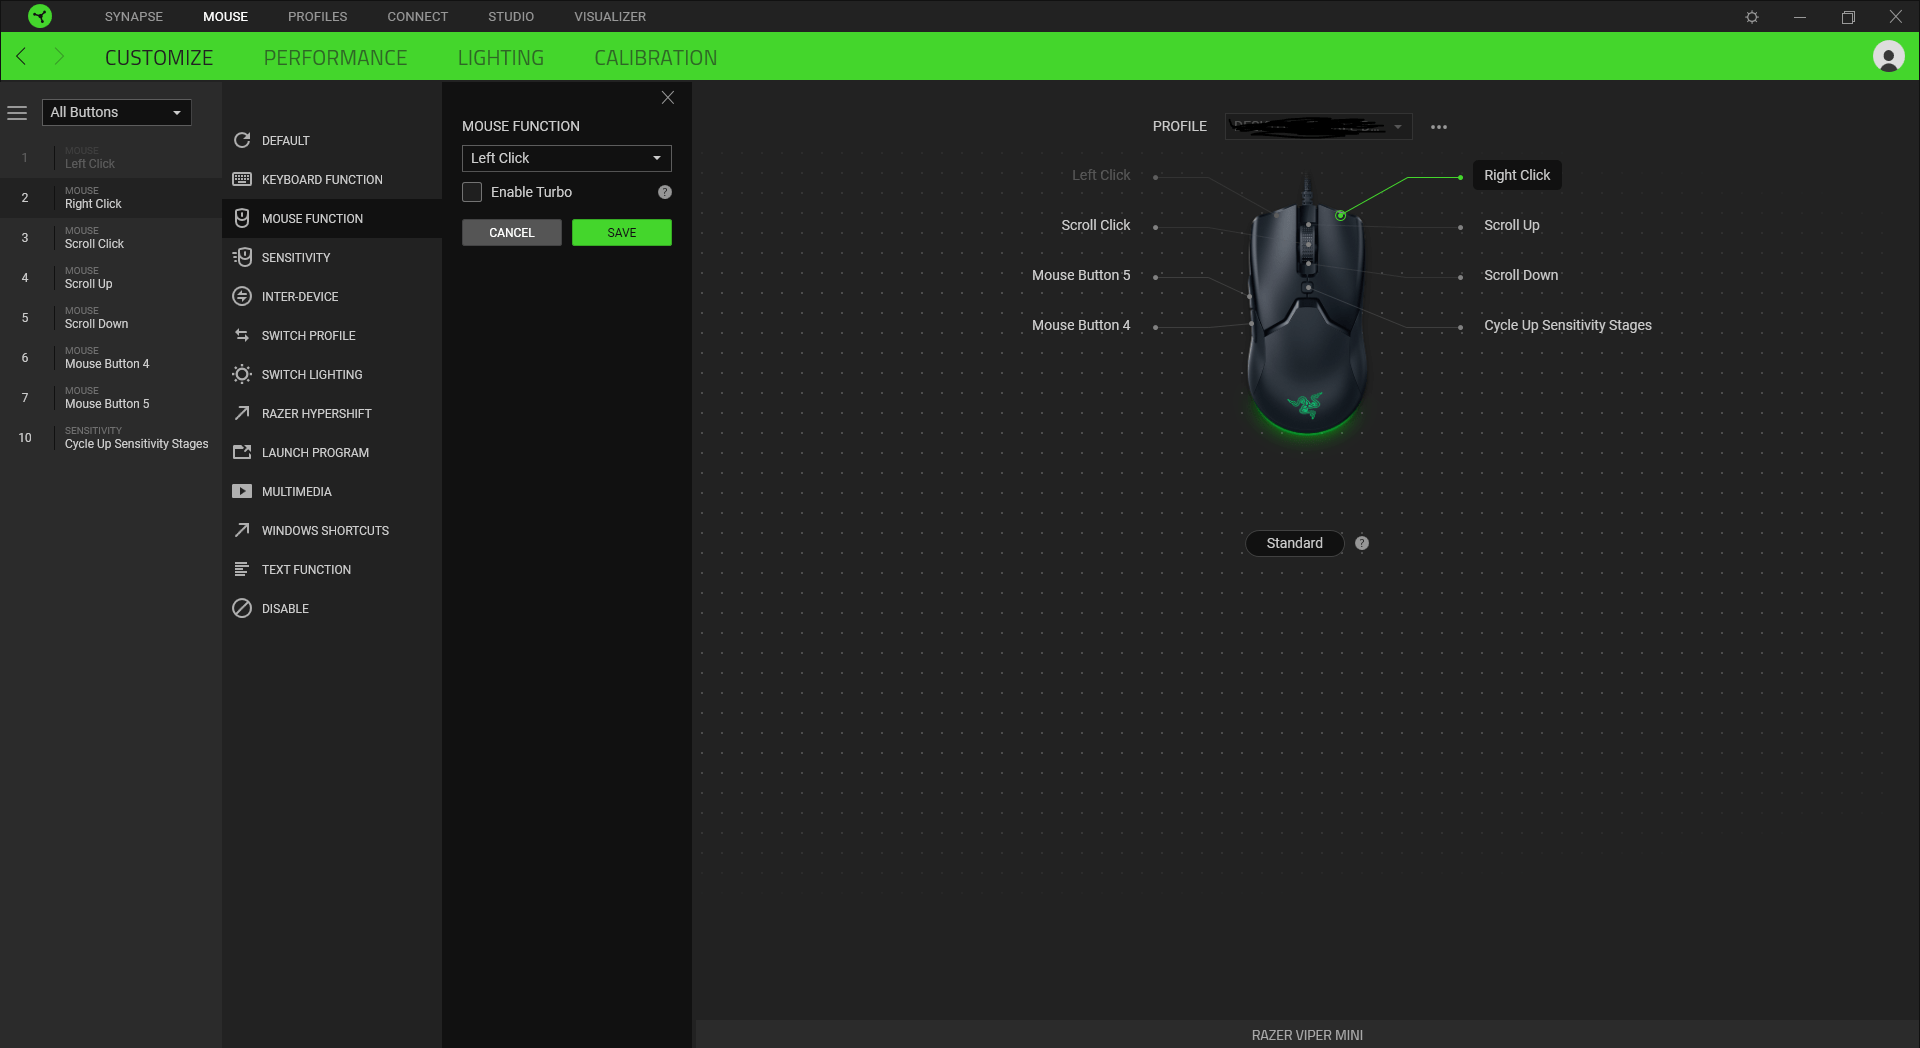The width and height of the screenshot is (1920, 1048).
Task: Select Scroll Down label on mouse diagram
Action: (x=1521, y=275)
